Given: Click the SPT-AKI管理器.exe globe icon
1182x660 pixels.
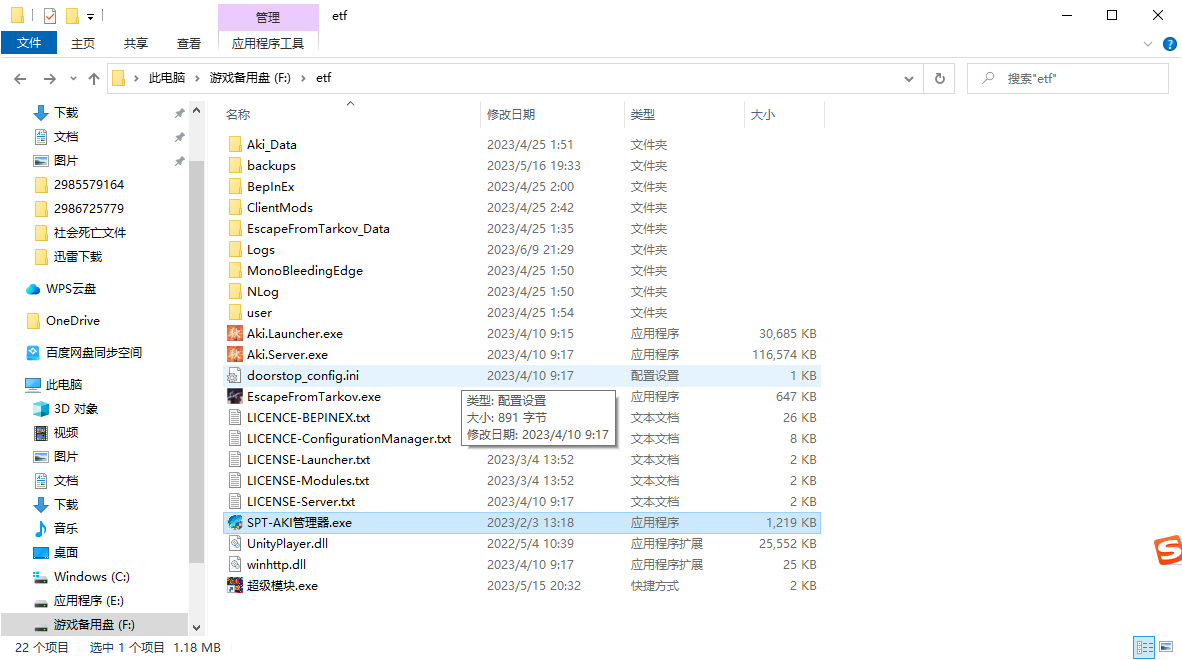Looking at the screenshot, I should coord(235,523).
